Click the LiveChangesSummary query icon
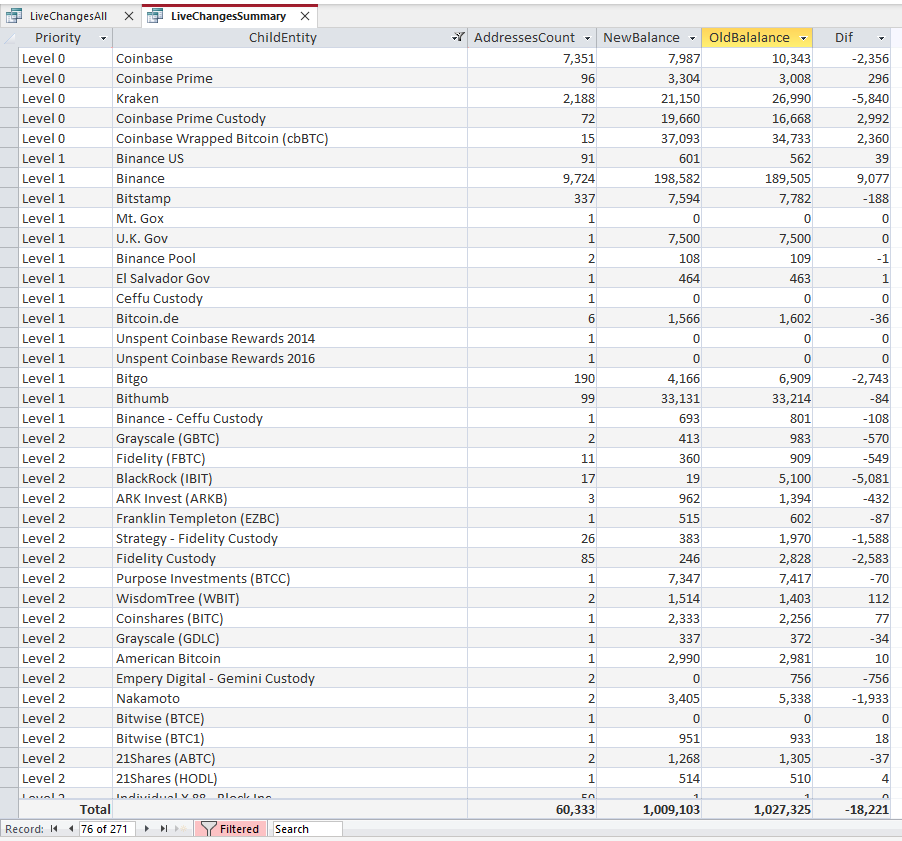 tap(155, 16)
